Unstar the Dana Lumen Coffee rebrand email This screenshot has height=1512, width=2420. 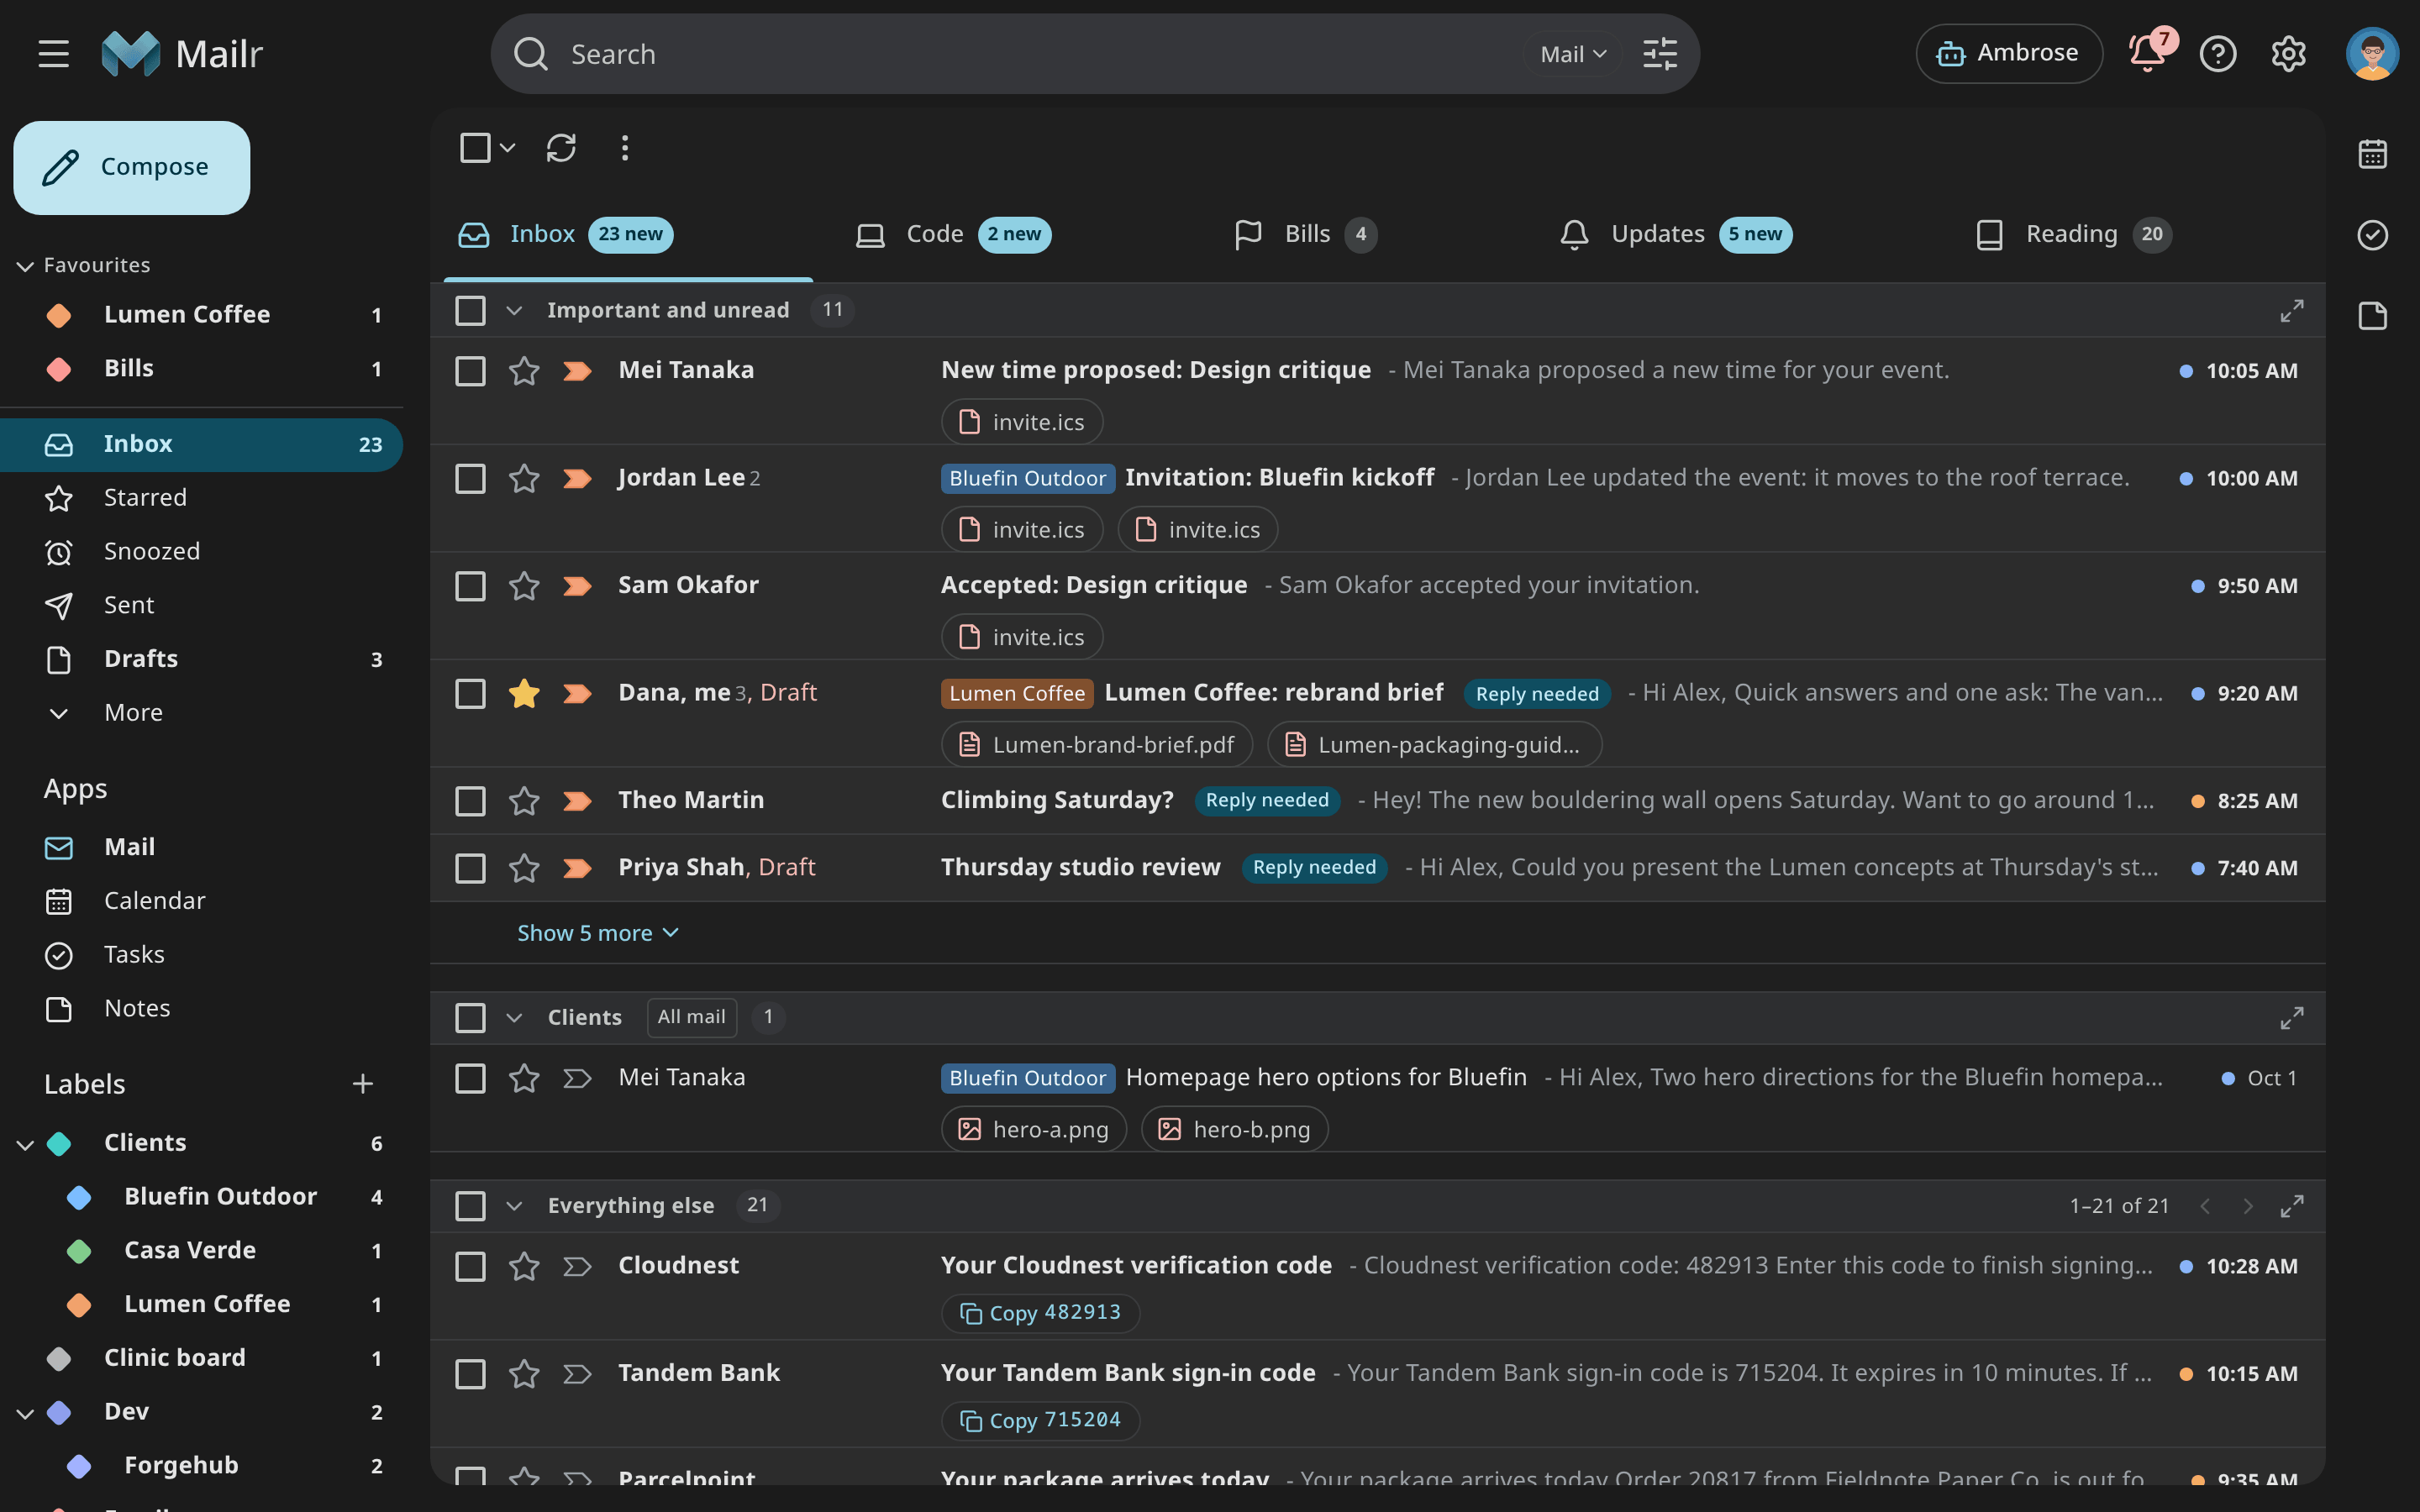[524, 693]
